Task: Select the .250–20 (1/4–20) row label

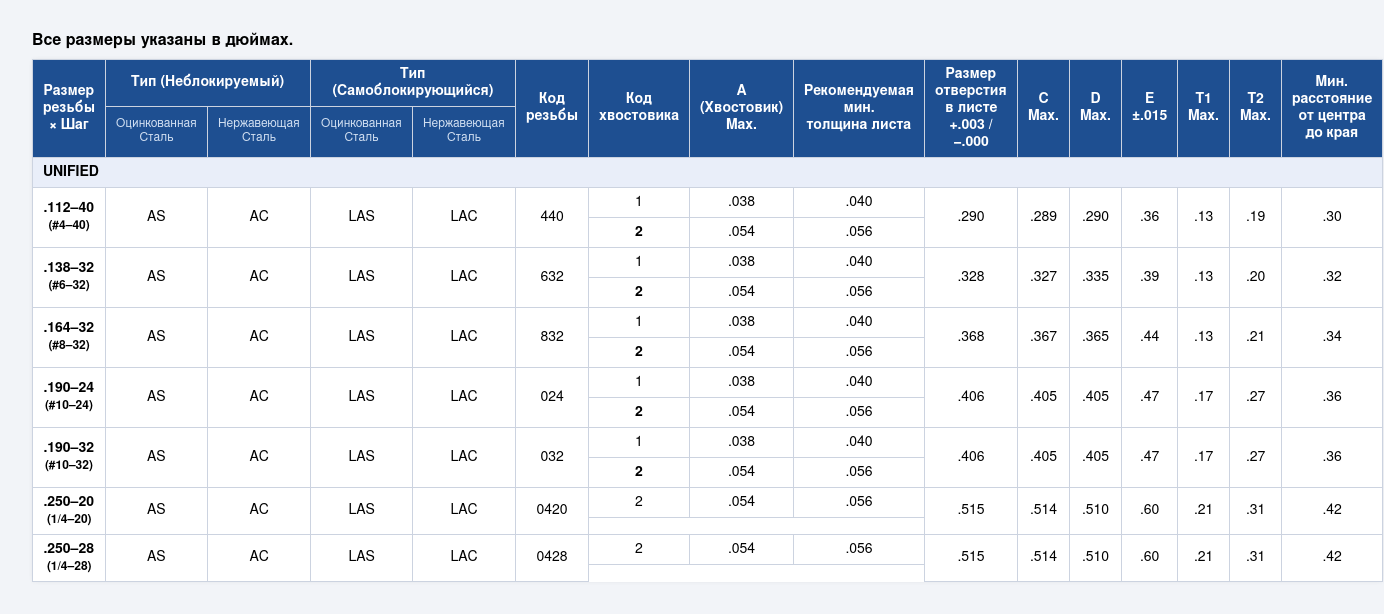Action: click(69, 510)
